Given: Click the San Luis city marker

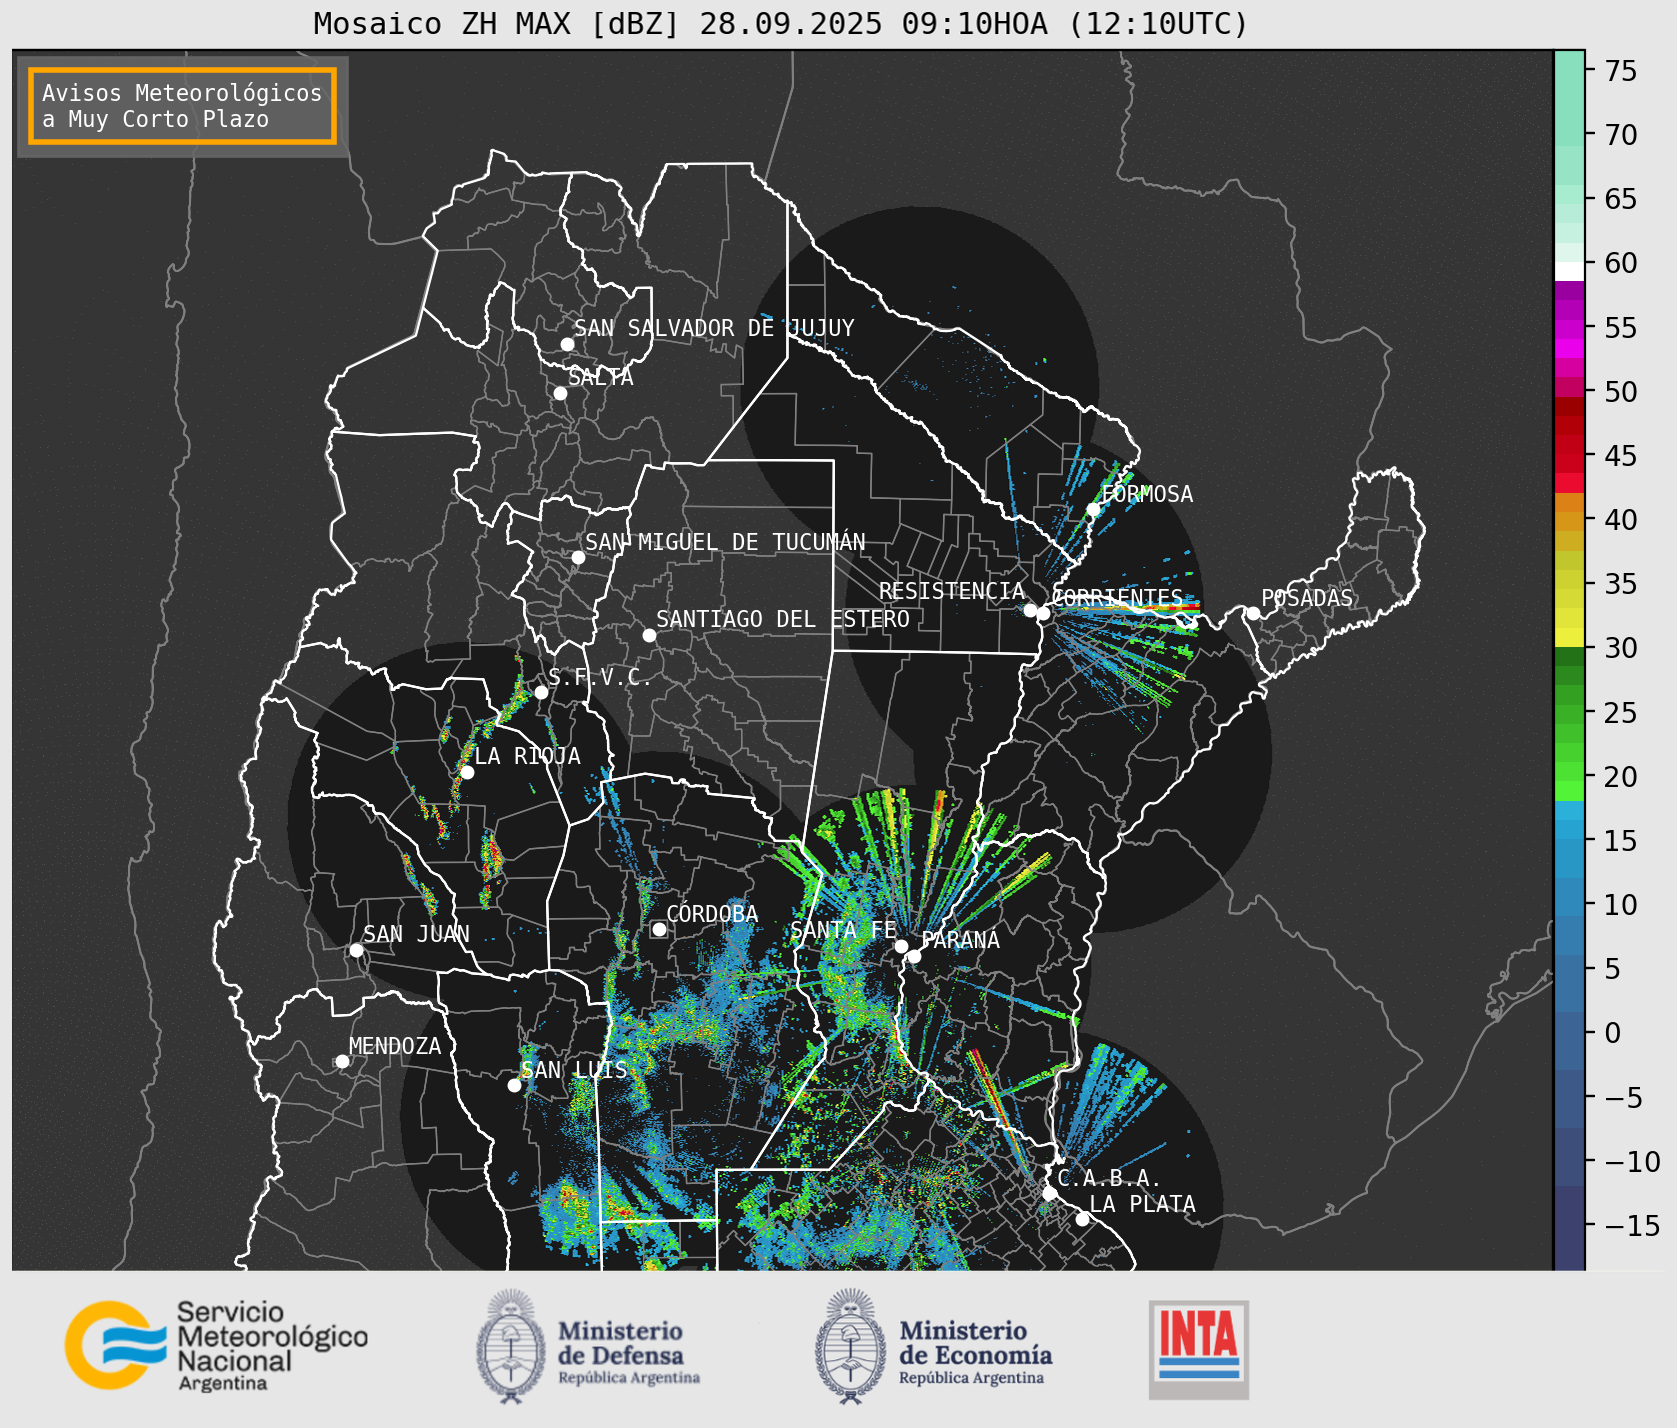Looking at the screenshot, I should [x=514, y=1085].
